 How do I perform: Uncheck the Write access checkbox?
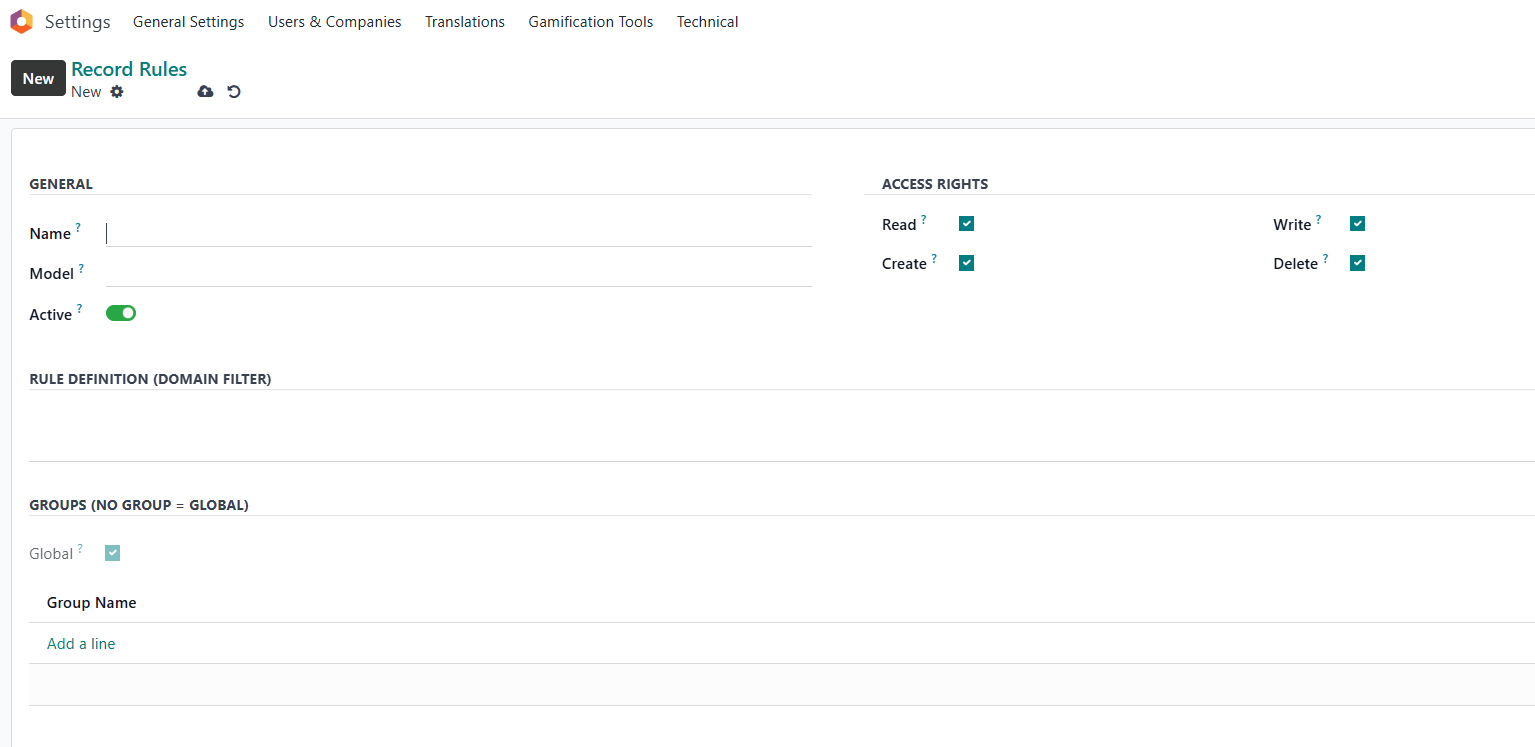[1357, 224]
